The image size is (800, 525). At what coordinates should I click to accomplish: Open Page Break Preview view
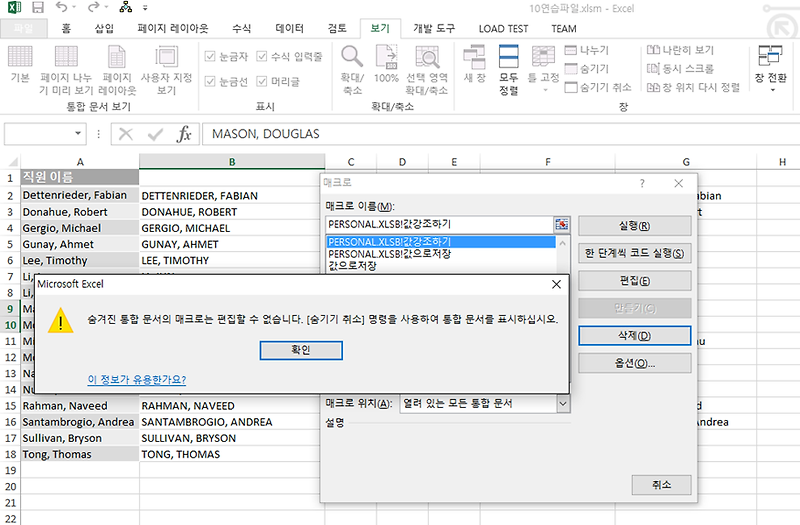pos(66,70)
